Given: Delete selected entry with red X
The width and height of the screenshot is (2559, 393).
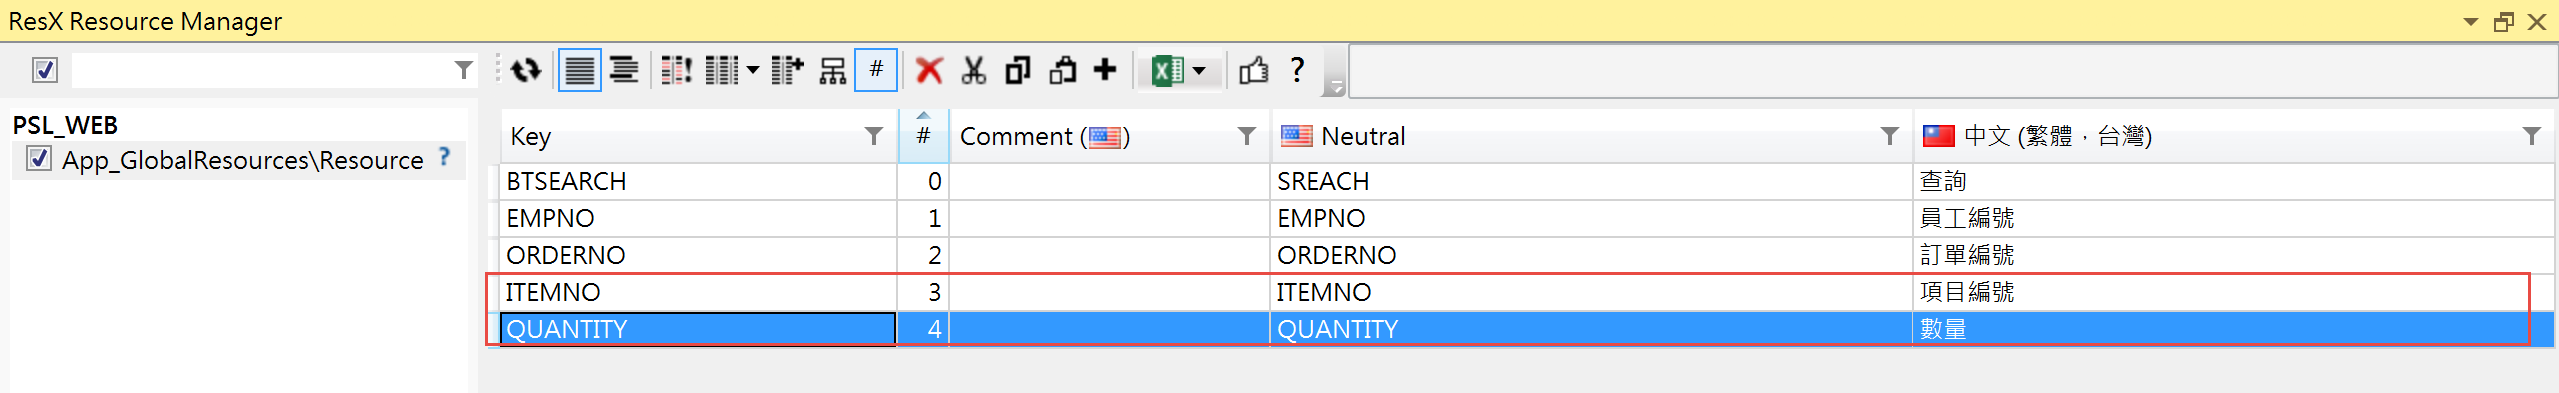Looking at the screenshot, I should tap(929, 71).
